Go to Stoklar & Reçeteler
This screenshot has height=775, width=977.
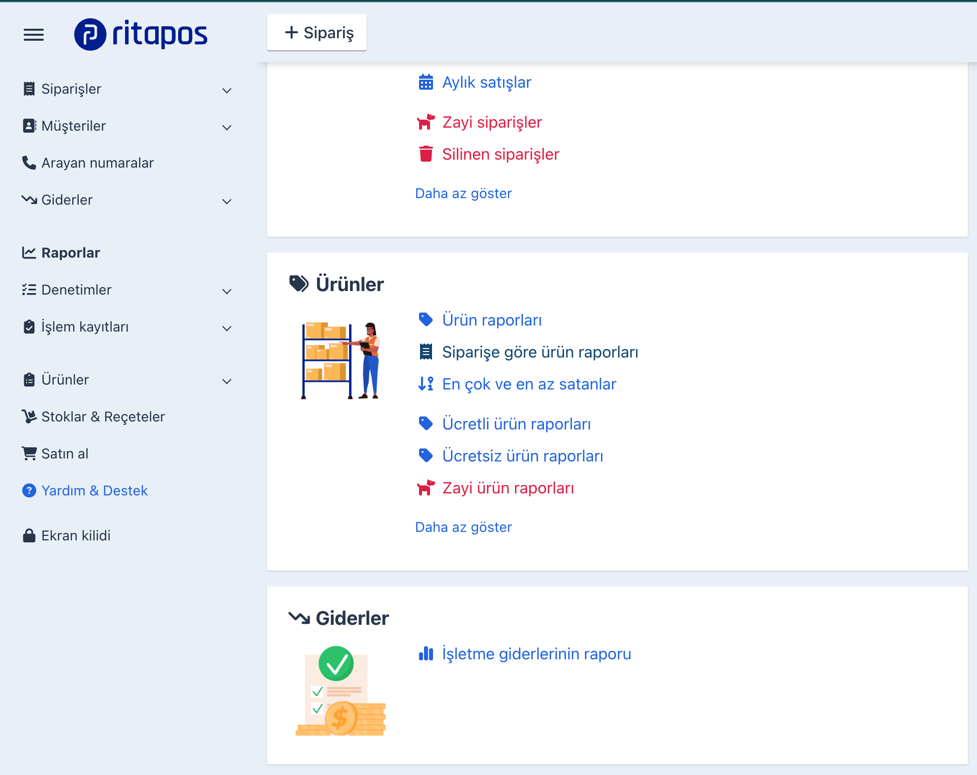pyautogui.click(x=102, y=417)
